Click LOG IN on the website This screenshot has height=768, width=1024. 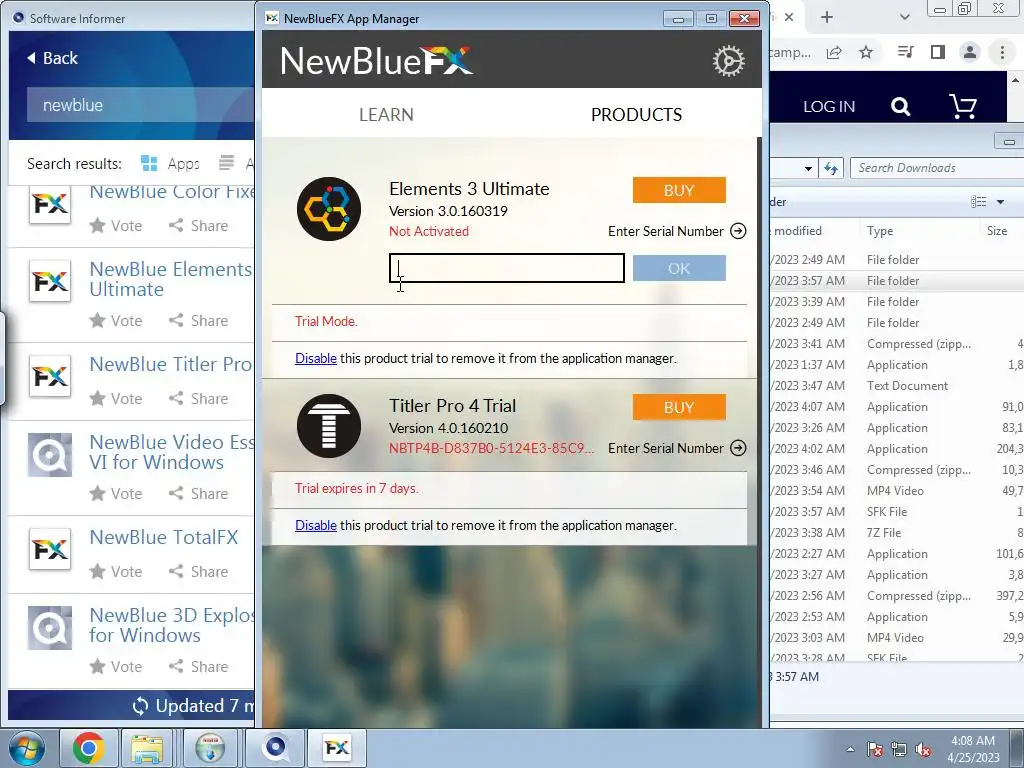[829, 106]
